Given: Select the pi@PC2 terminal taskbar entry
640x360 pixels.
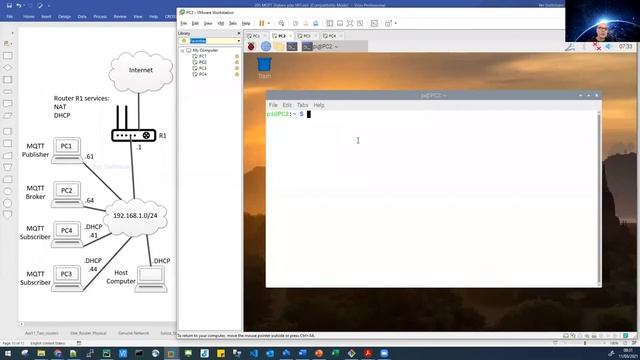Looking at the screenshot, I should tap(334, 47).
